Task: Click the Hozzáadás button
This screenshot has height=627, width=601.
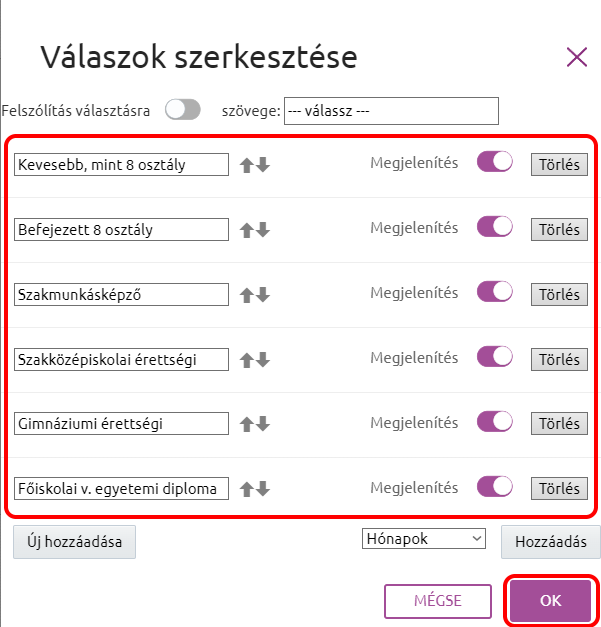Action: point(550,541)
